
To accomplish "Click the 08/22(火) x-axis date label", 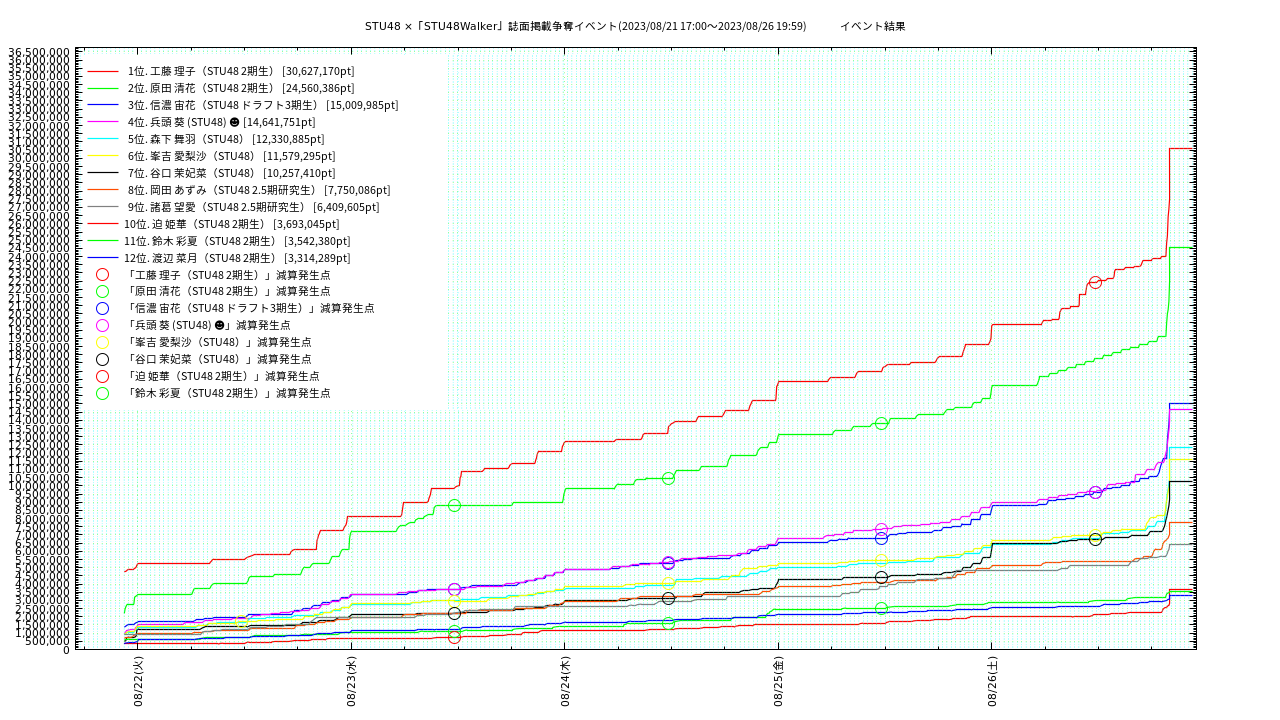I will tap(139, 682).
